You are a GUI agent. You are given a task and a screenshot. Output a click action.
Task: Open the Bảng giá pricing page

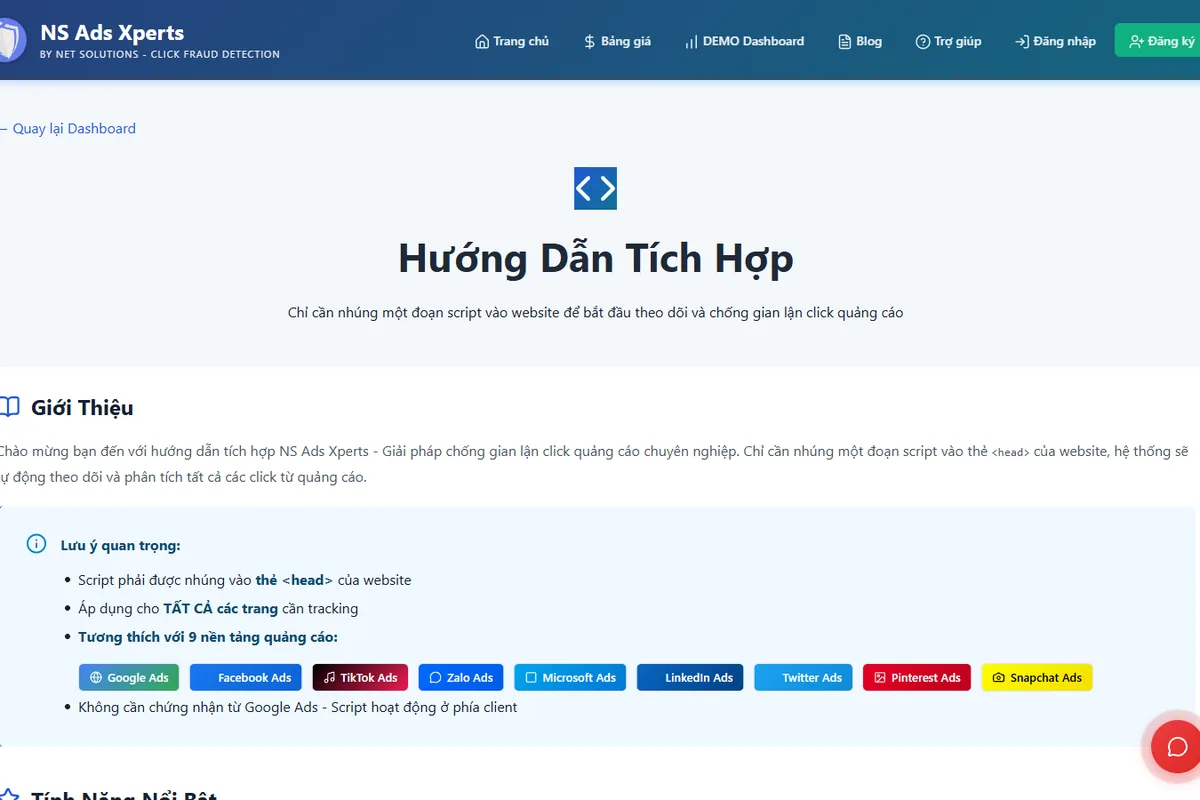(x=617, y=41)
